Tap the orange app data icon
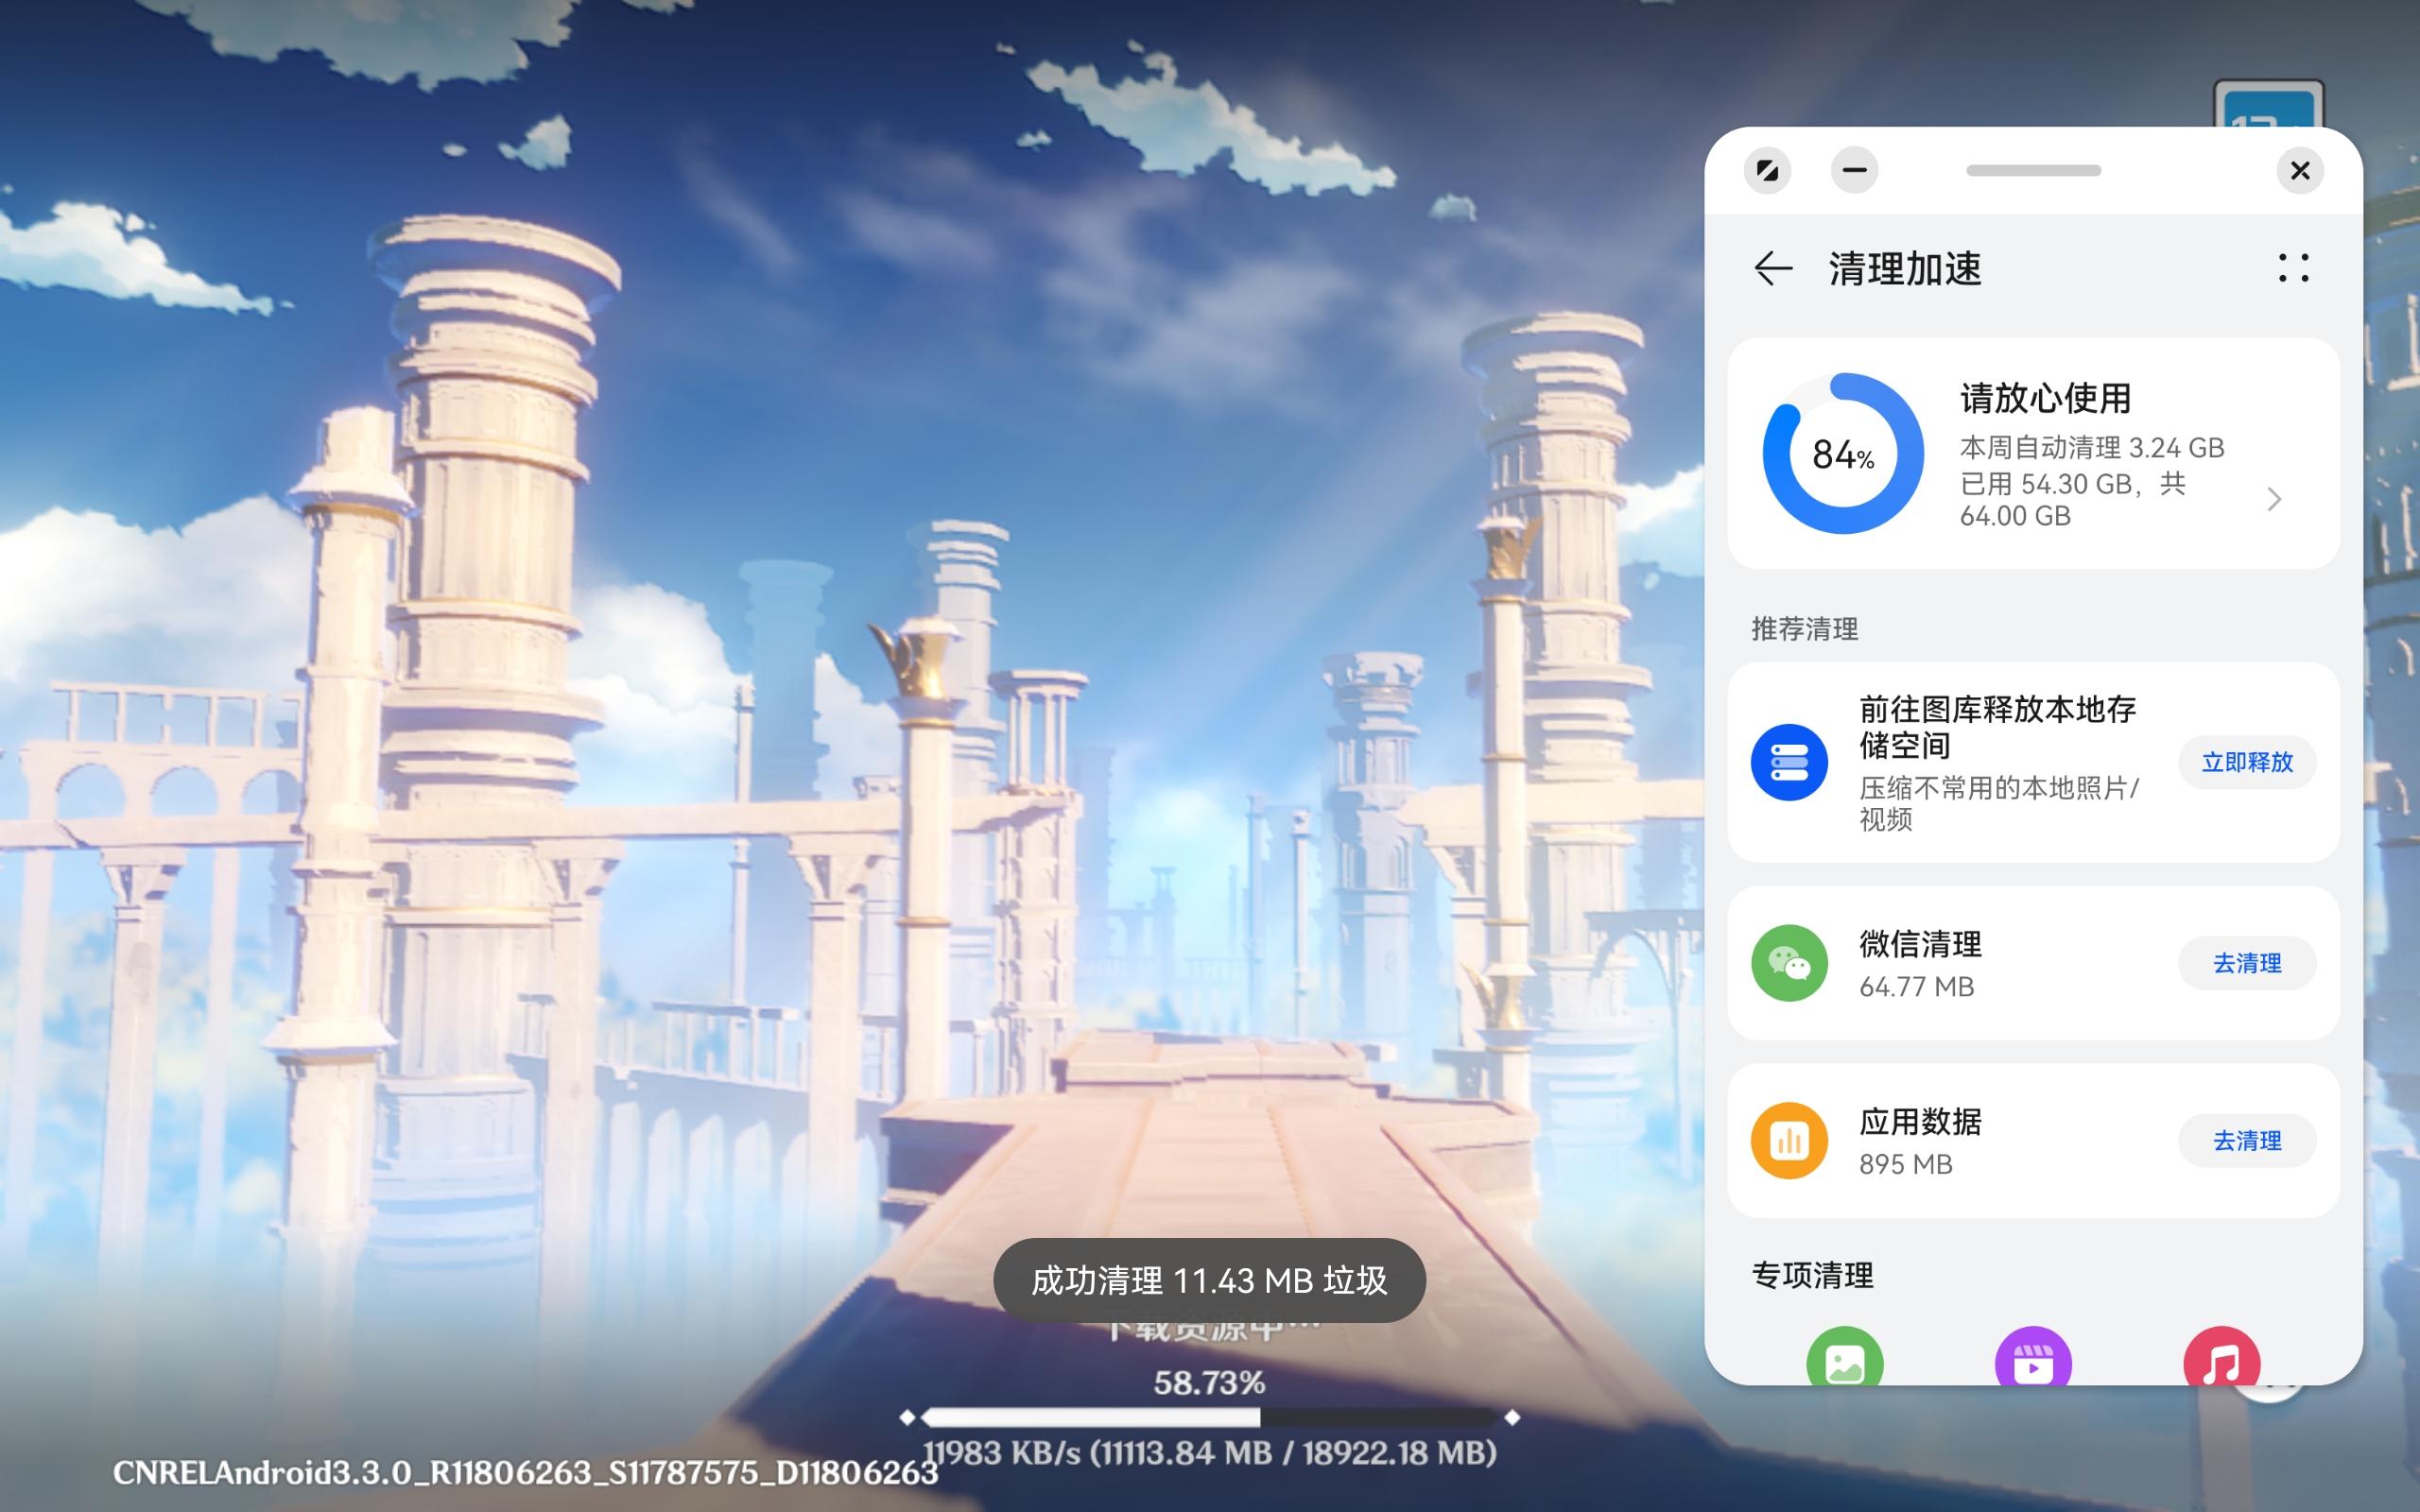 click(1789, 1141)
